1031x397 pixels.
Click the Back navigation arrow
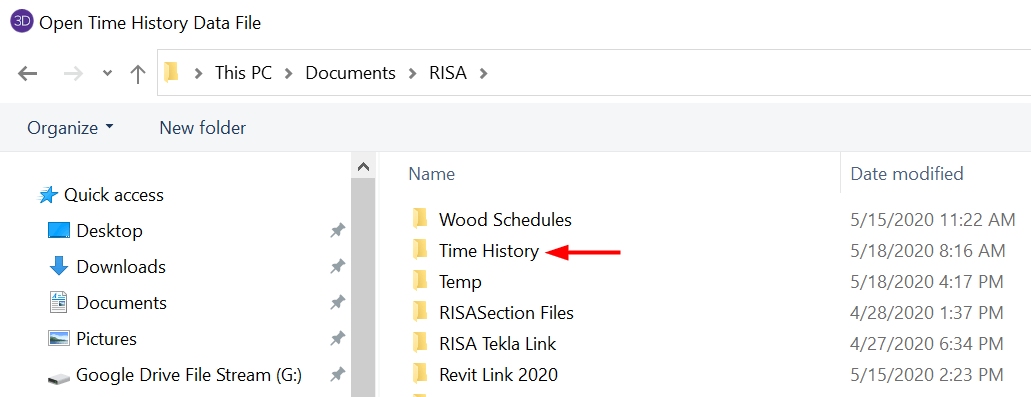pos(27,73)
